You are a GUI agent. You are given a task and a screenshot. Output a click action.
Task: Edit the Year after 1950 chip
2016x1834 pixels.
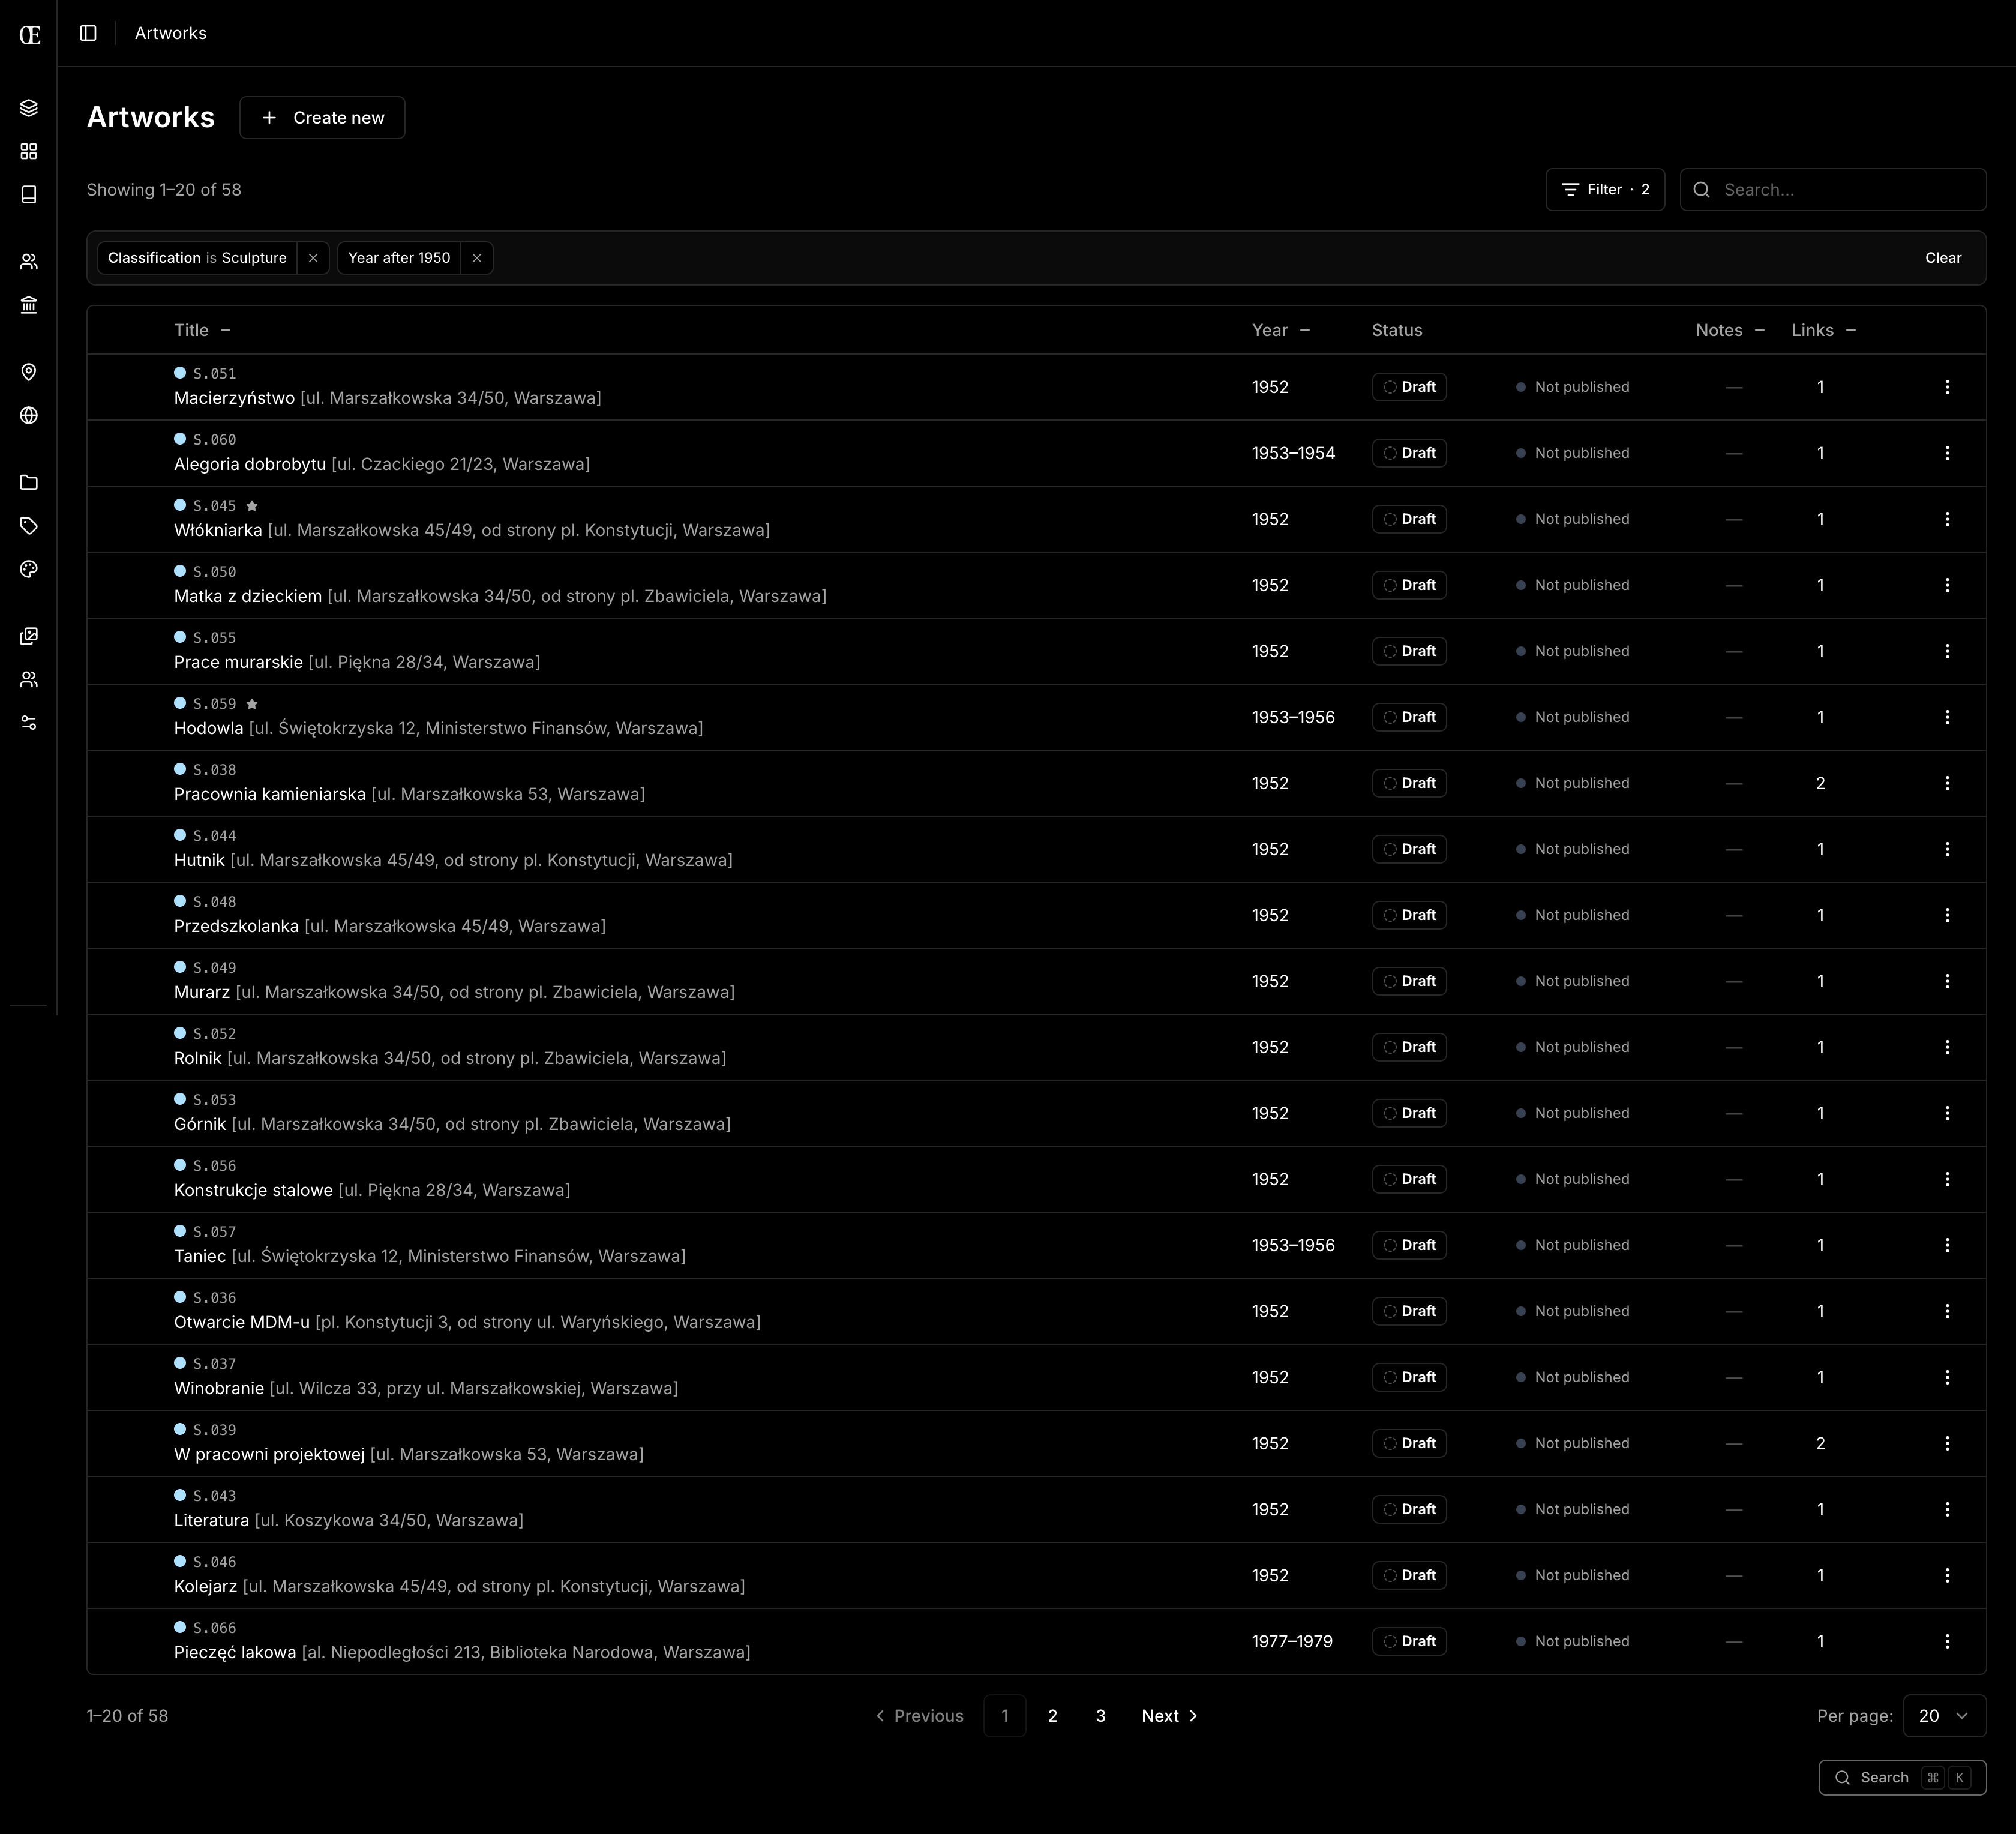coord(399,258)
